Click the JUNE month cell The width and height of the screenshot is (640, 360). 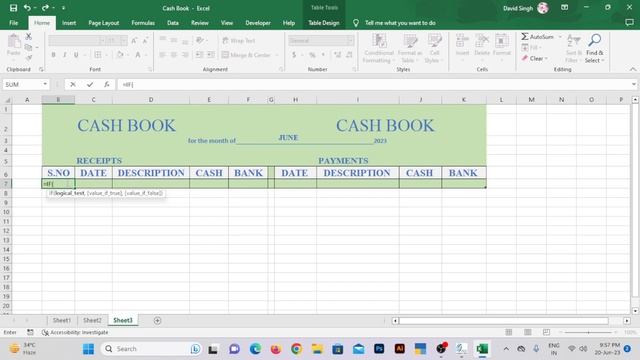coord(288,138)
